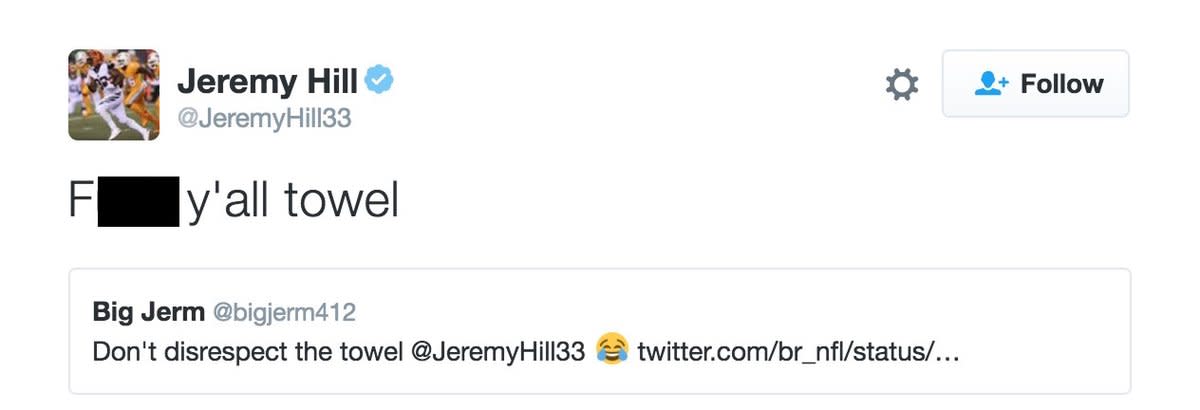Click the laughing-crying emoji in quoted tweet
1200x410 pixels.
(612, 351)
